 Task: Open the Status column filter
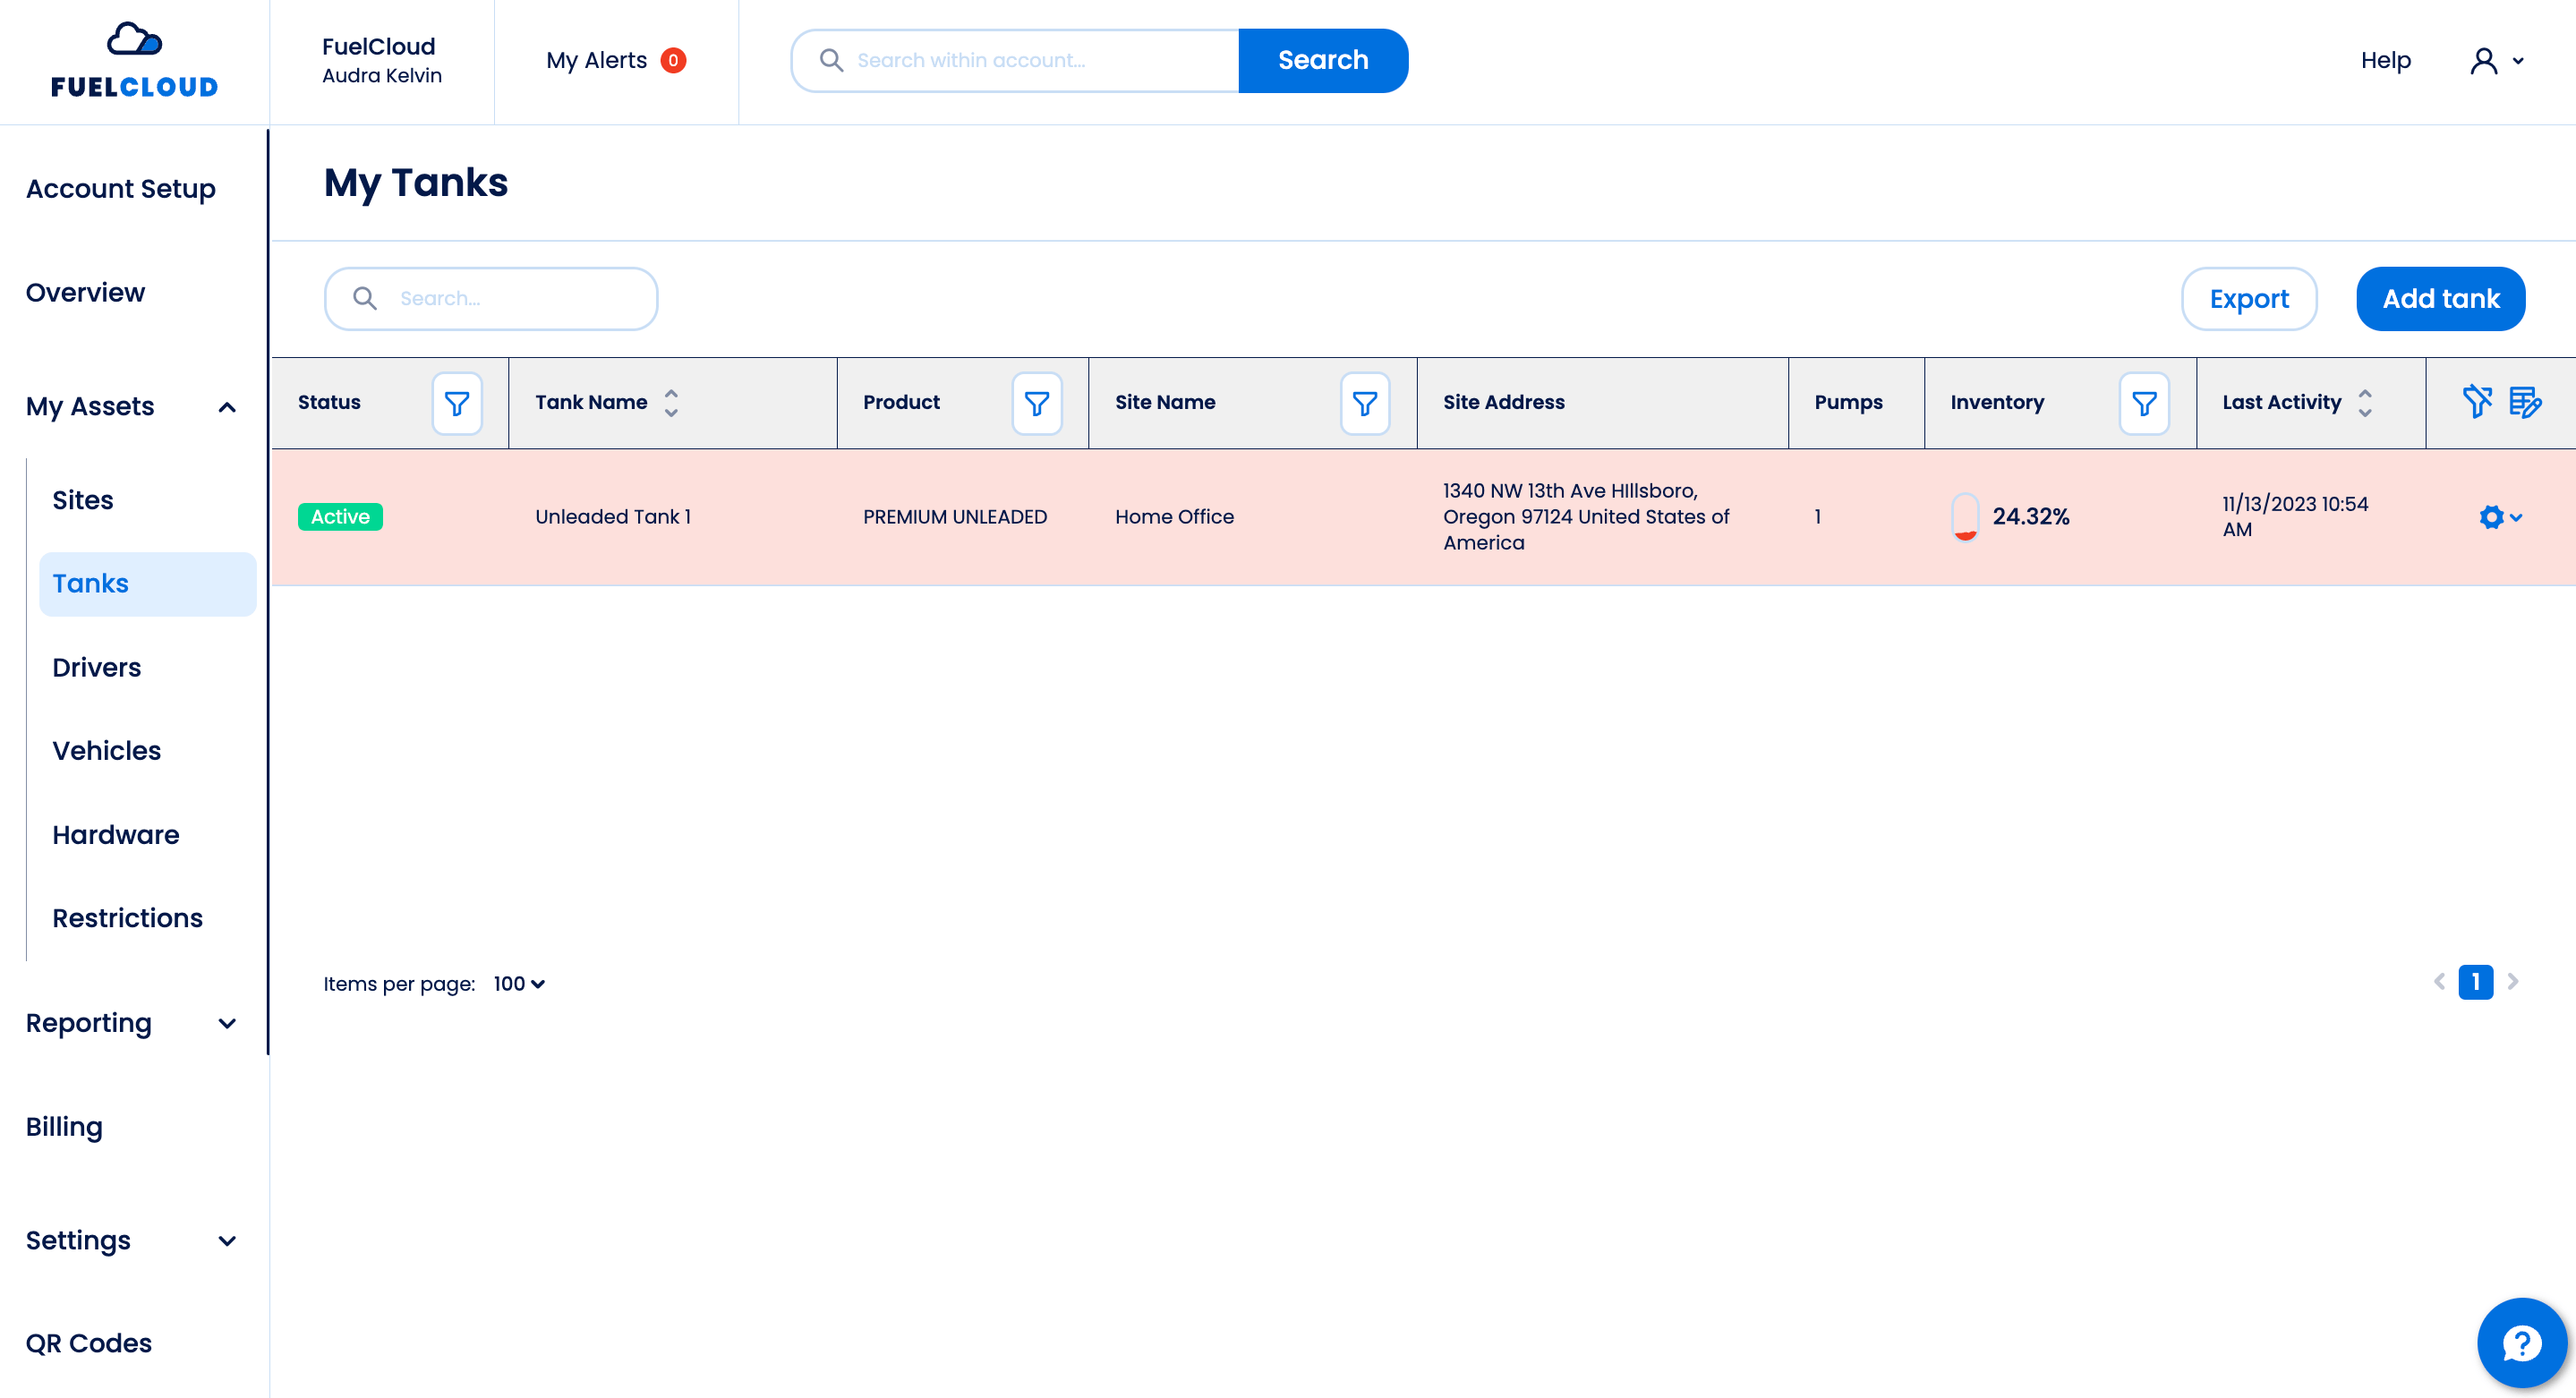click(457, 403)
